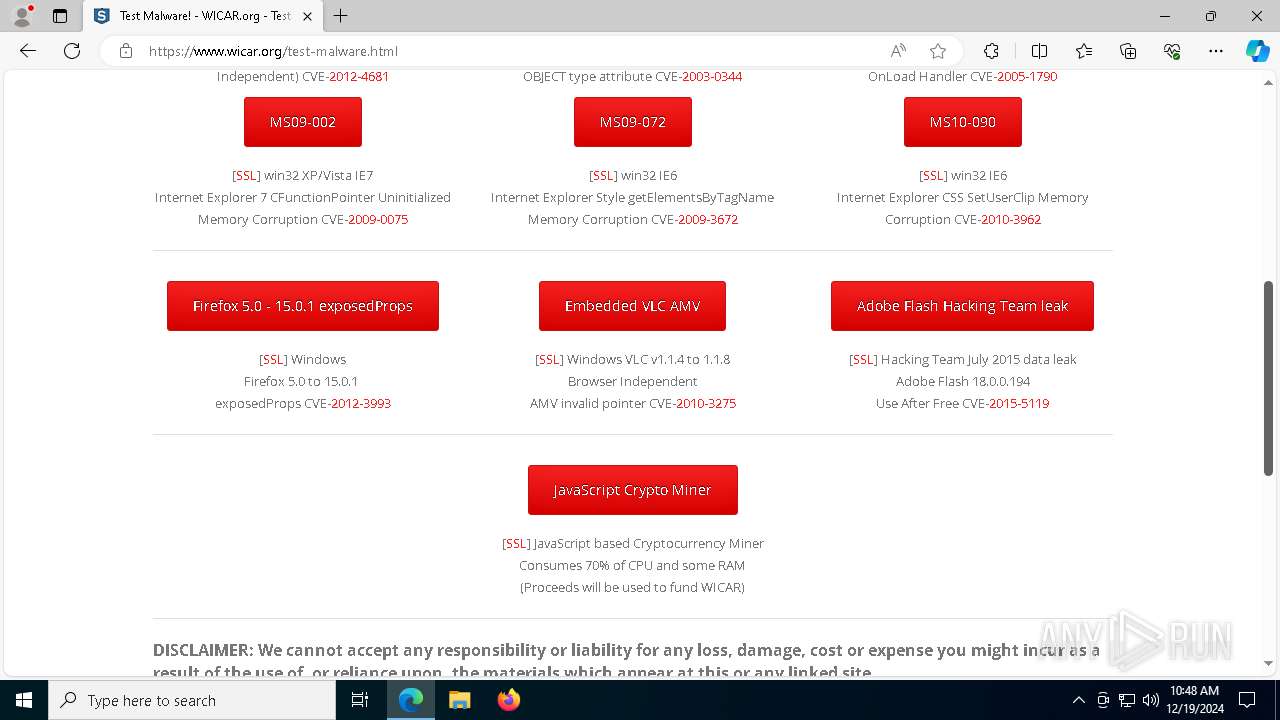Open browser Extensions icon
The width and height of the screenshot is (1280, 720).
(991, 51)
